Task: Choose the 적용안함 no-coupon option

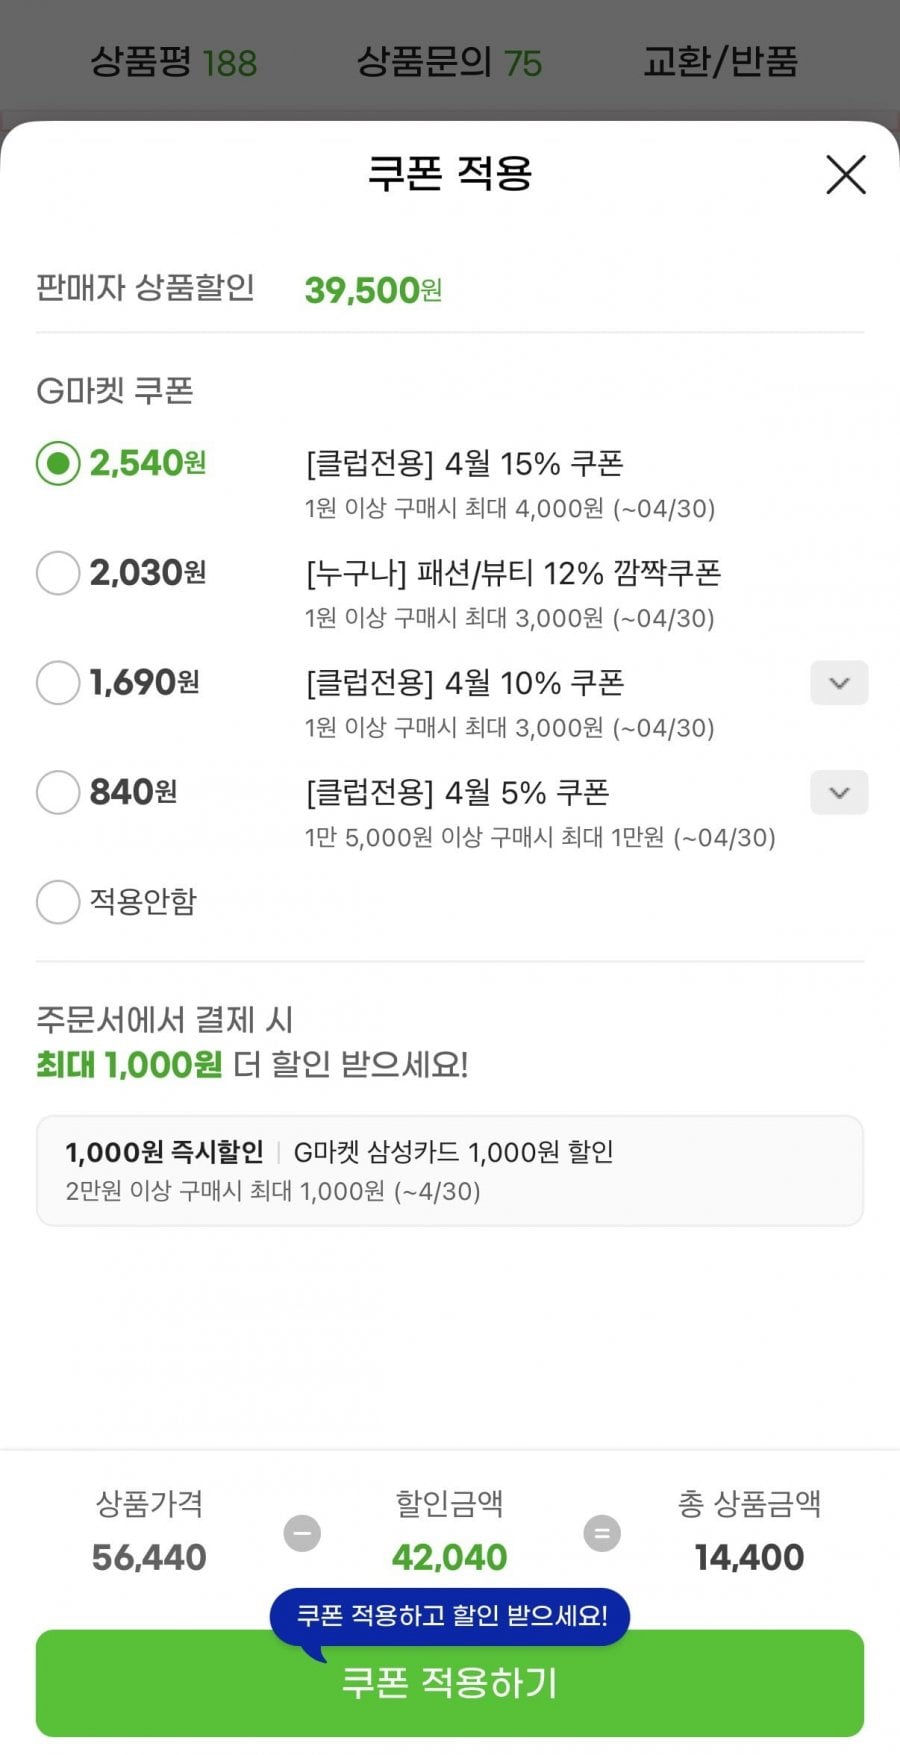Action: click(x=58, y=902)
